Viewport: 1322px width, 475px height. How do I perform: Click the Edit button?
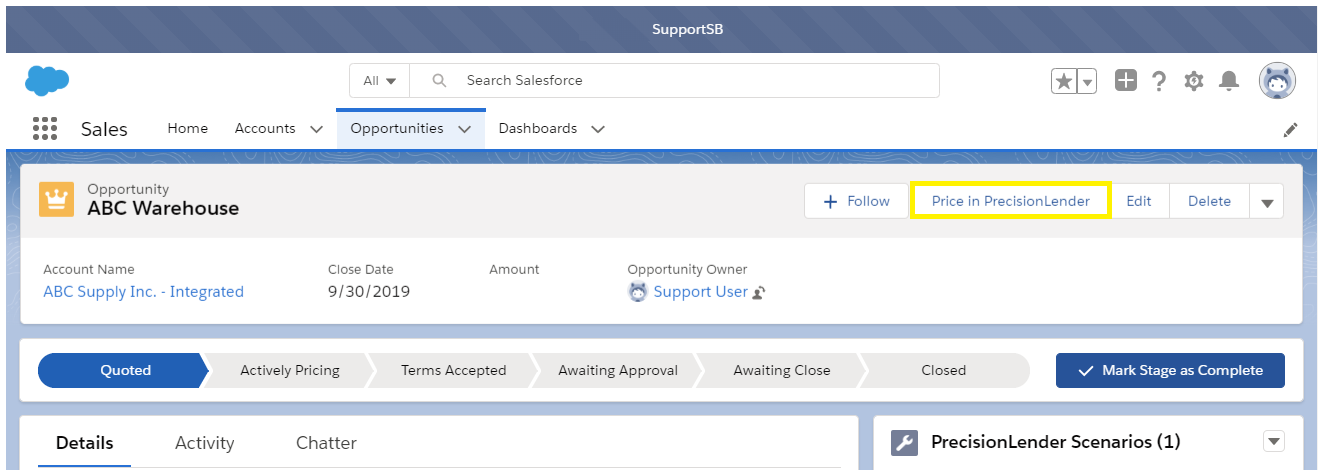tap(1139, 201)
